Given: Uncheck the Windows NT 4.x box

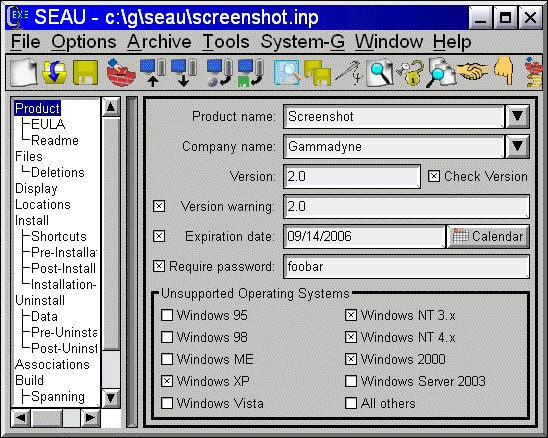Looking at the screenshot, I should click(x=351, y=337).
